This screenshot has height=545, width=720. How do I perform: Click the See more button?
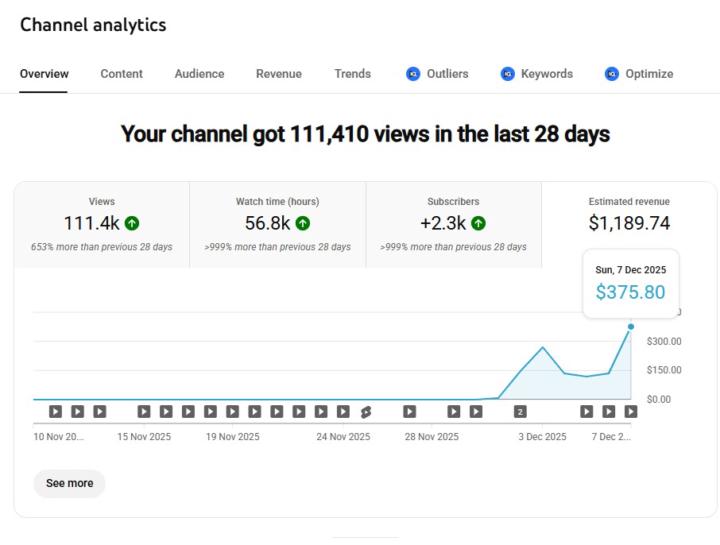click(69, 483)
